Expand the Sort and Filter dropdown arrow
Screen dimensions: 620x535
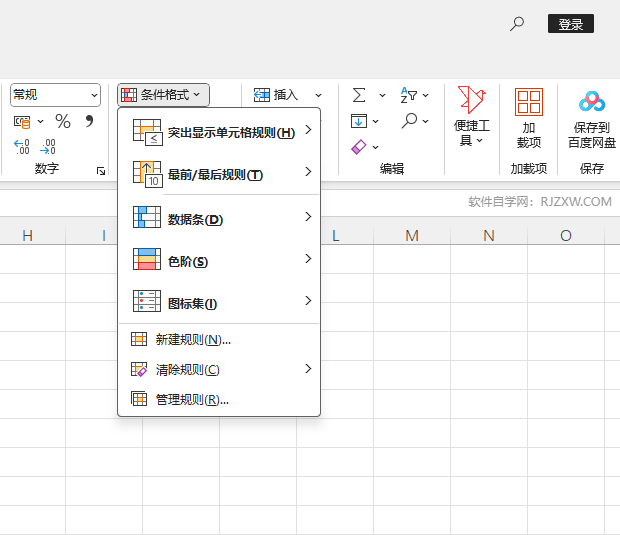[425, 95]
